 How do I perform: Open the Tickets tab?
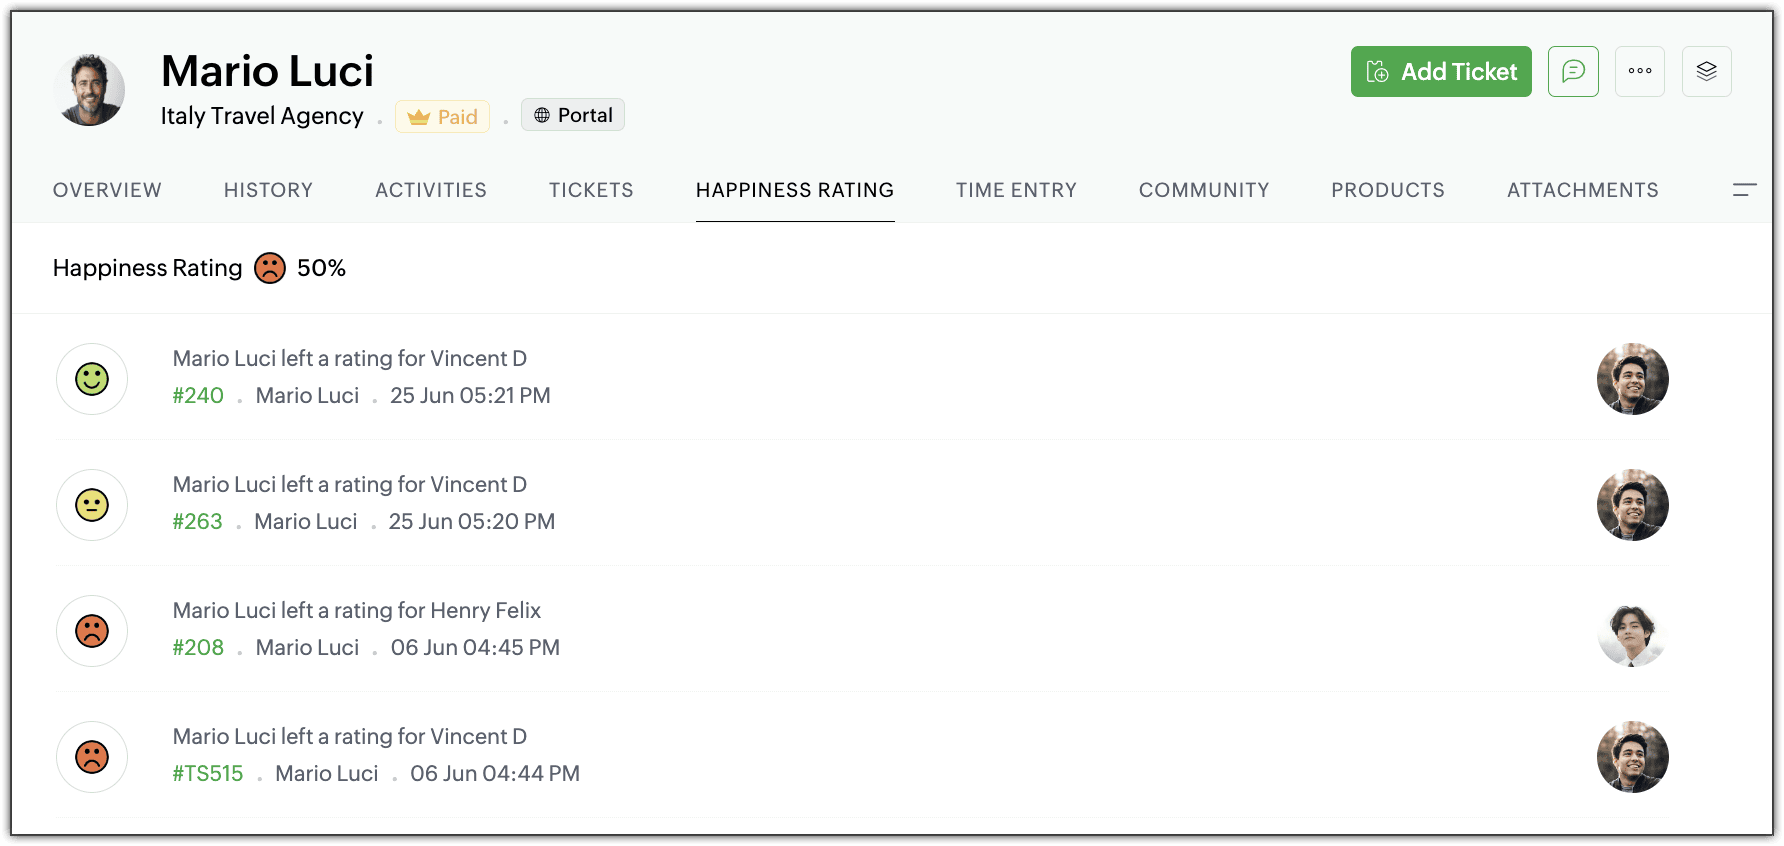click(591, 190)
